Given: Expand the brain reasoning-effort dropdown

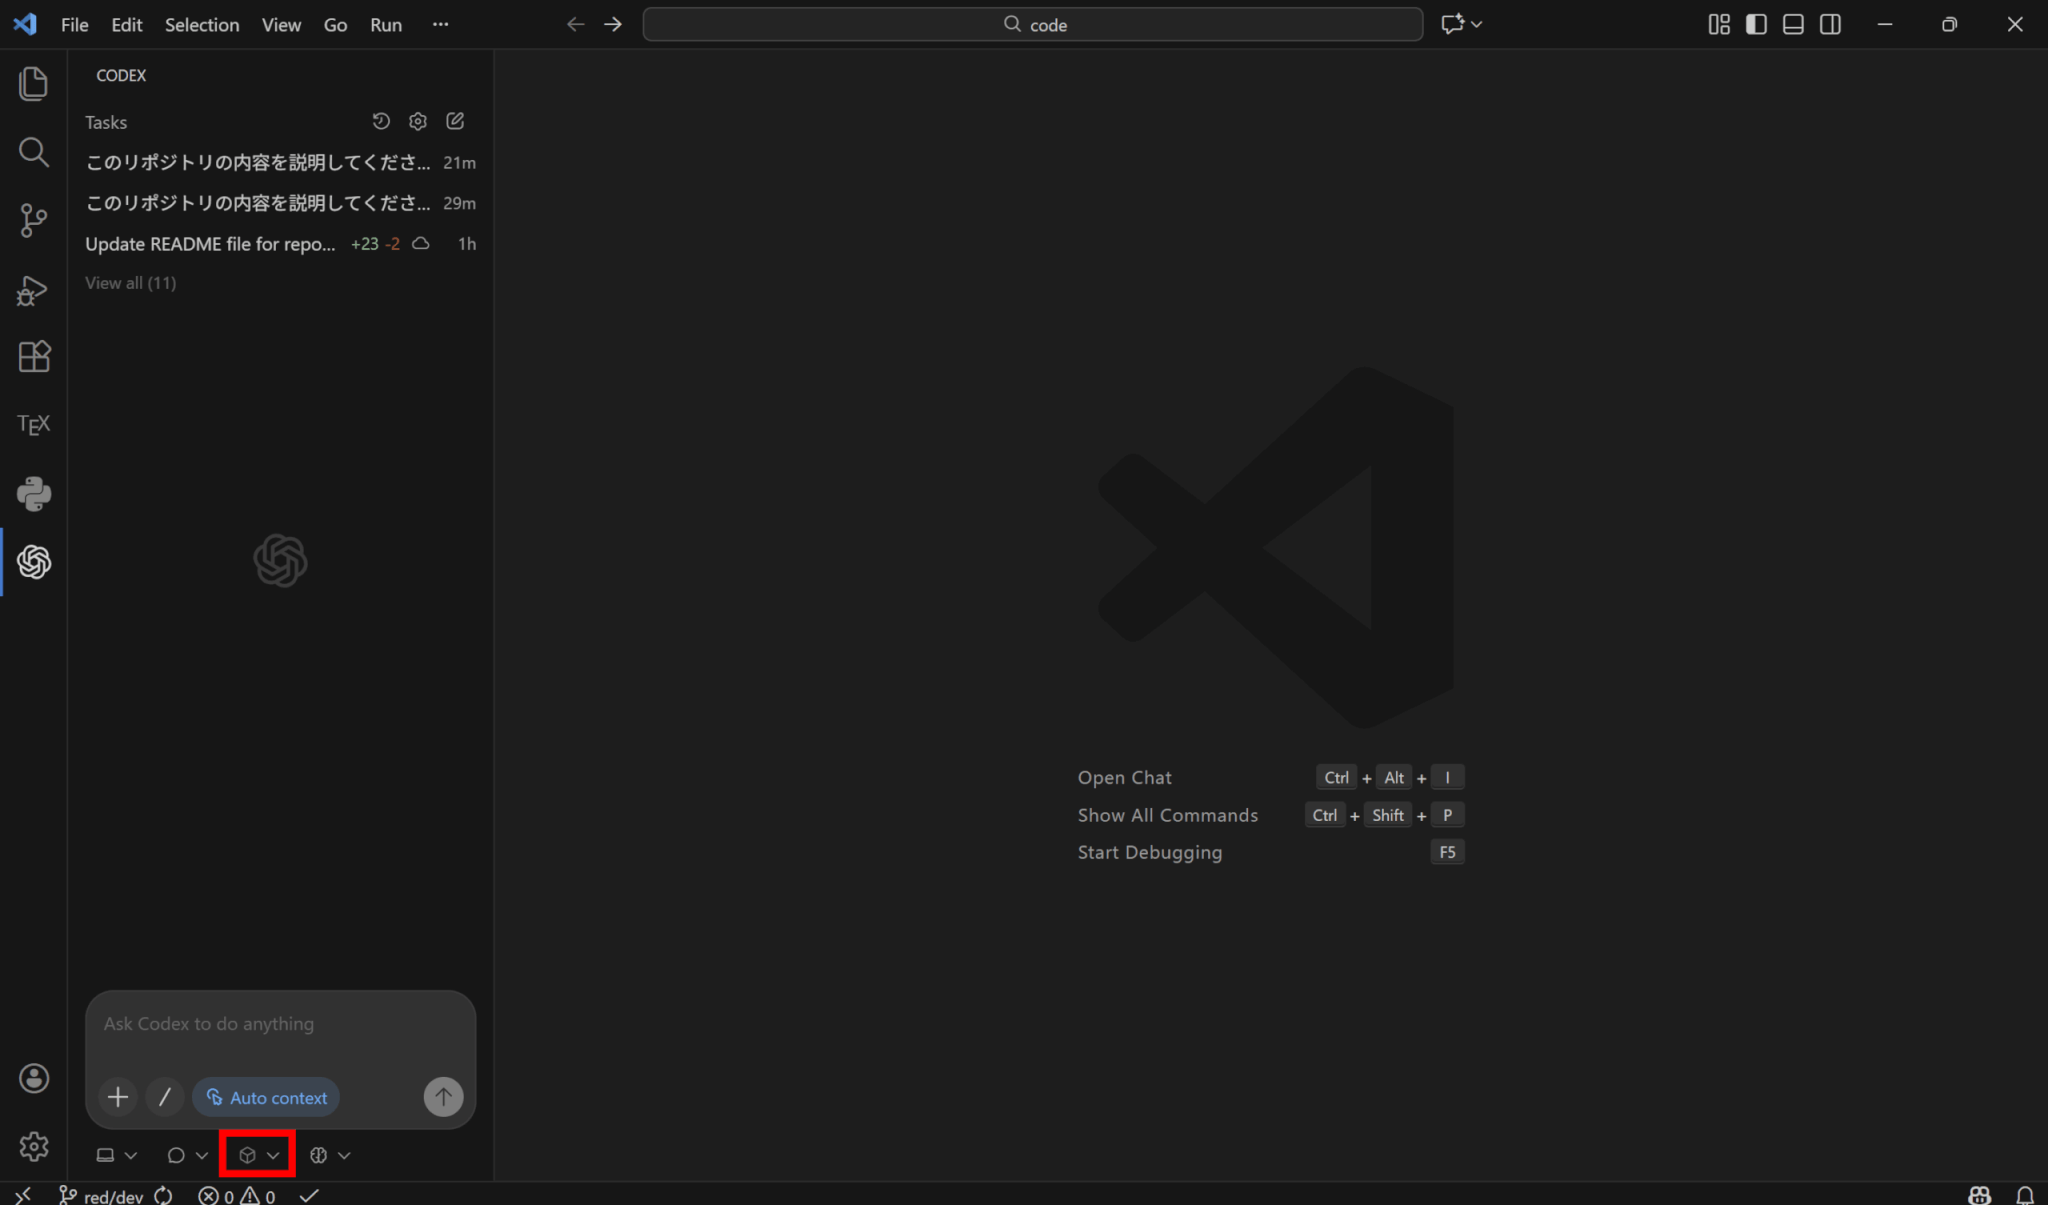Looking at the screenshot, I should (329, 1155).
